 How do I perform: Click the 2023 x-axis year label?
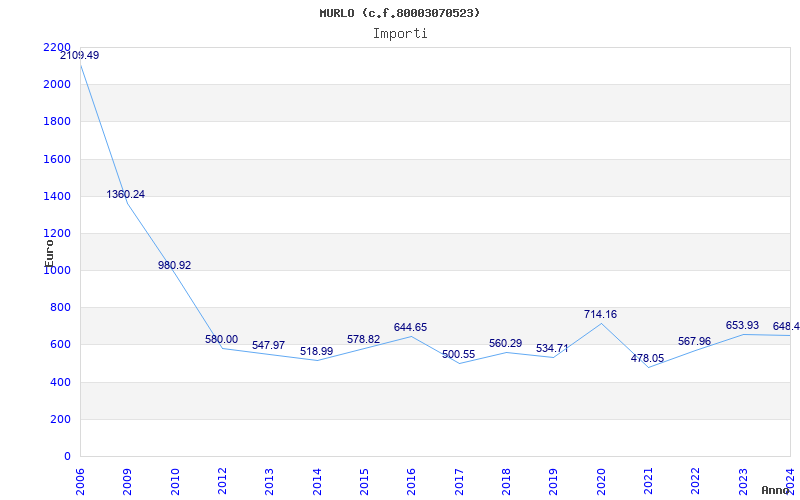click(744, 480)
